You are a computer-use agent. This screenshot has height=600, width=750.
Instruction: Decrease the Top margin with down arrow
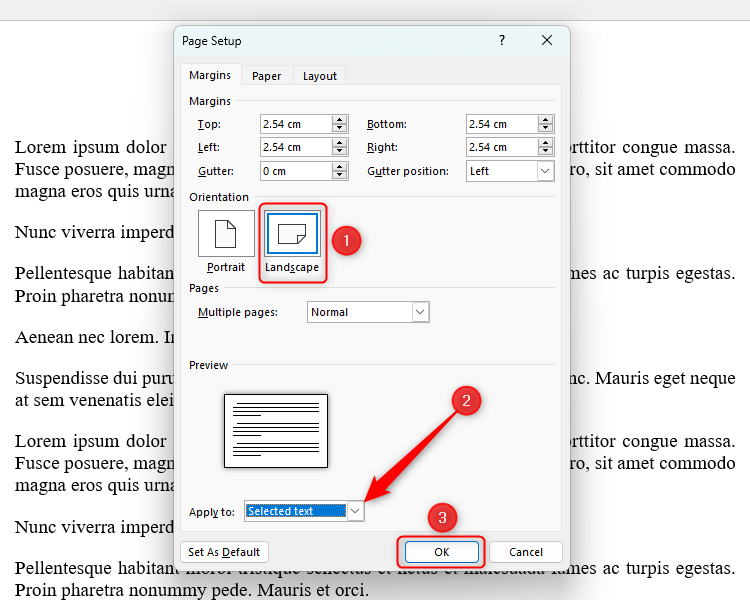[x=340, y=128]
